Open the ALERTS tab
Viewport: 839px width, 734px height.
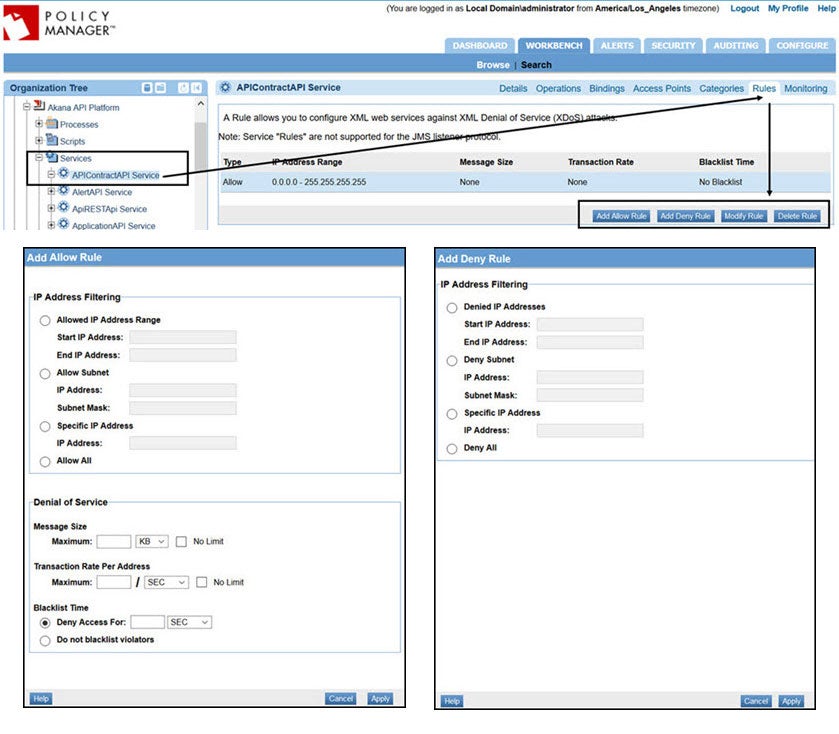(617, 45)
